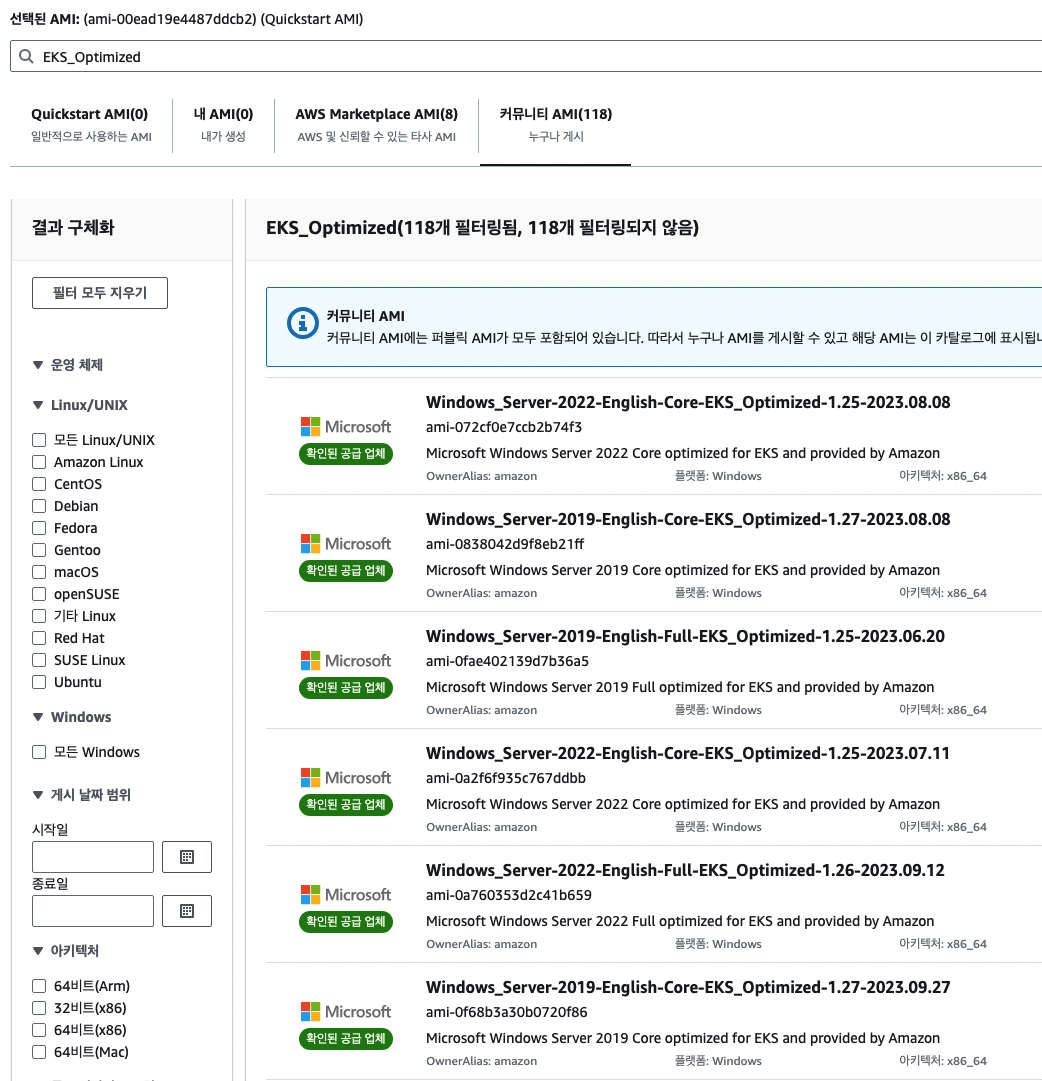The height and width of the screenshot is (1081, 1042).
Task: Click the 종료일 date input field
Action: 93,911
